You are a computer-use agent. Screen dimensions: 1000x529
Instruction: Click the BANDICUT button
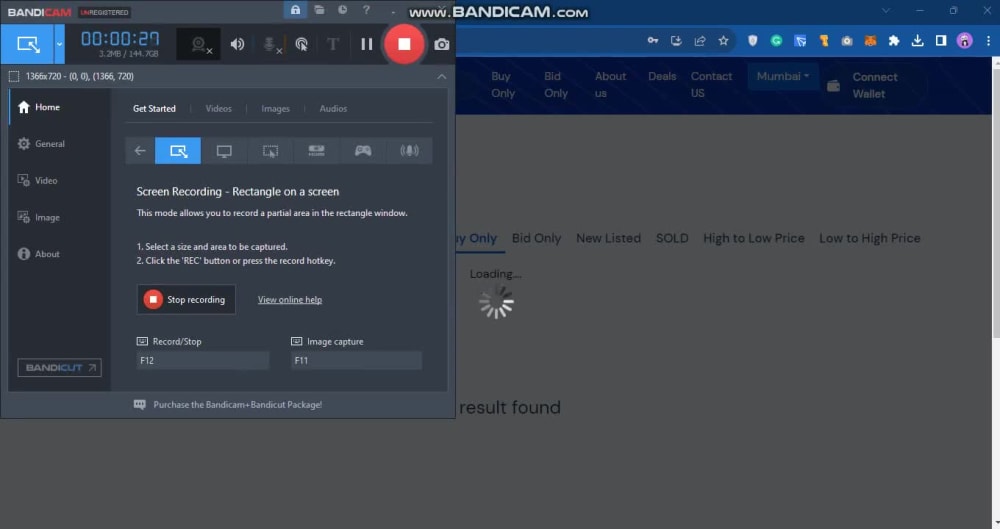coord(59,368)
